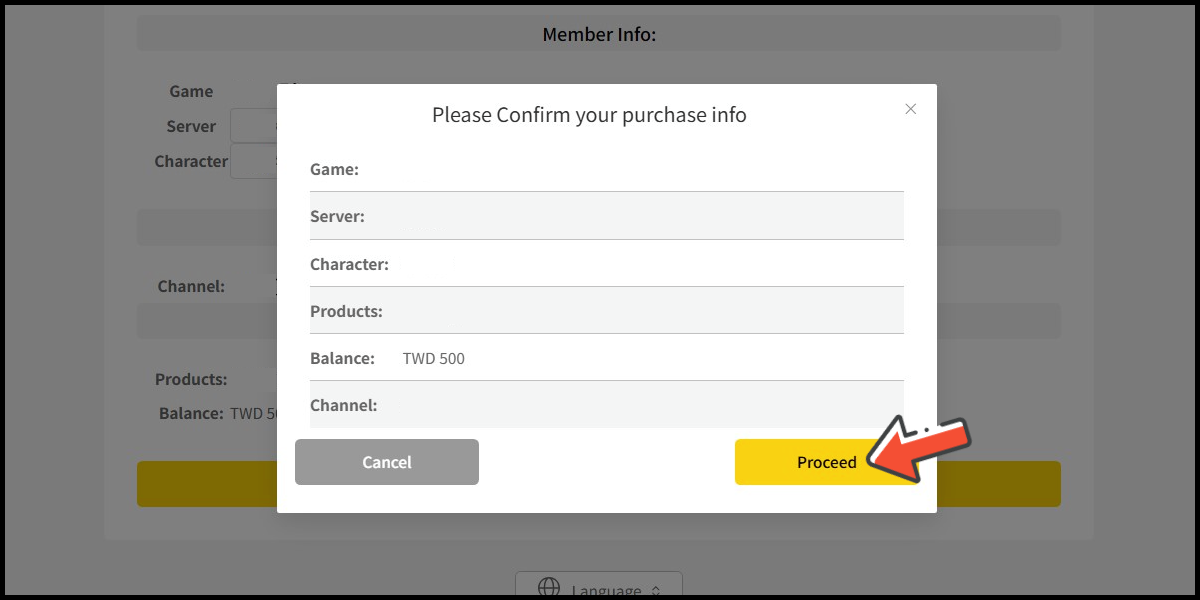Select the Character row in confirmation list

coord(606,264)
